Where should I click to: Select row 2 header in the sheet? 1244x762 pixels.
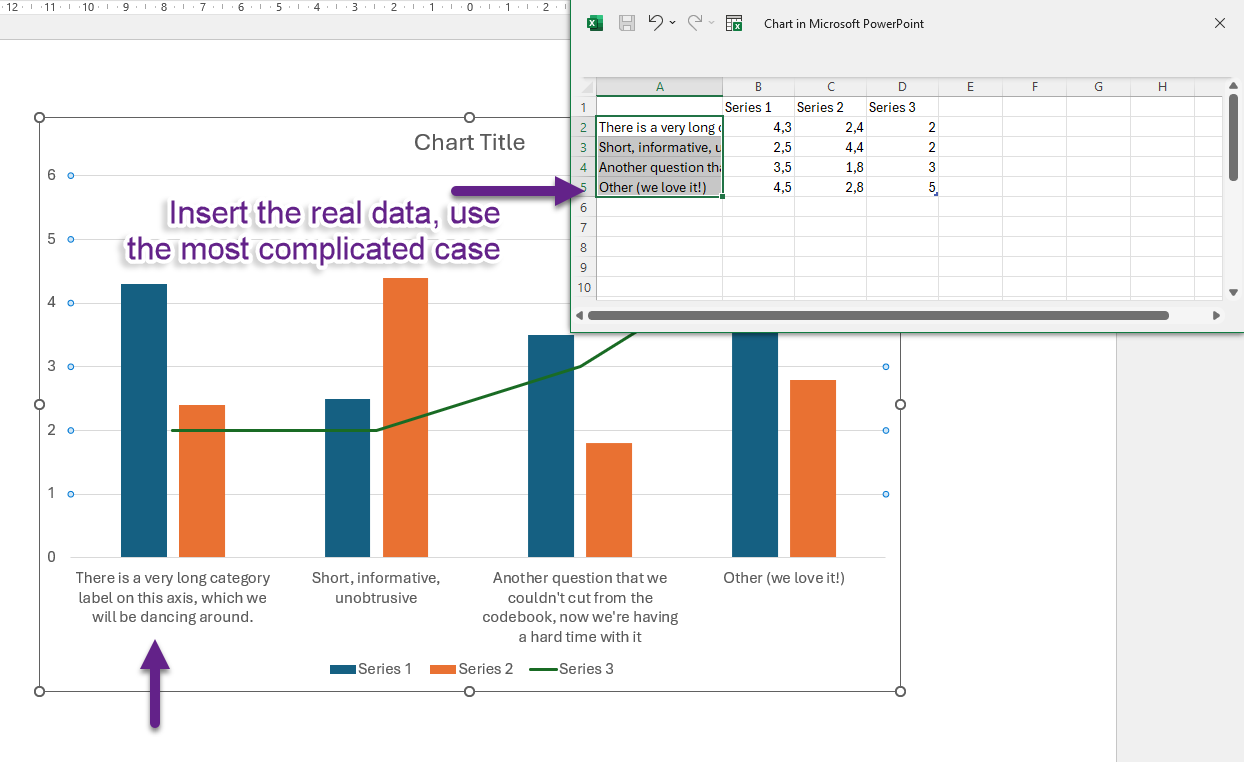pyautogui.click(x=584, y=127)
